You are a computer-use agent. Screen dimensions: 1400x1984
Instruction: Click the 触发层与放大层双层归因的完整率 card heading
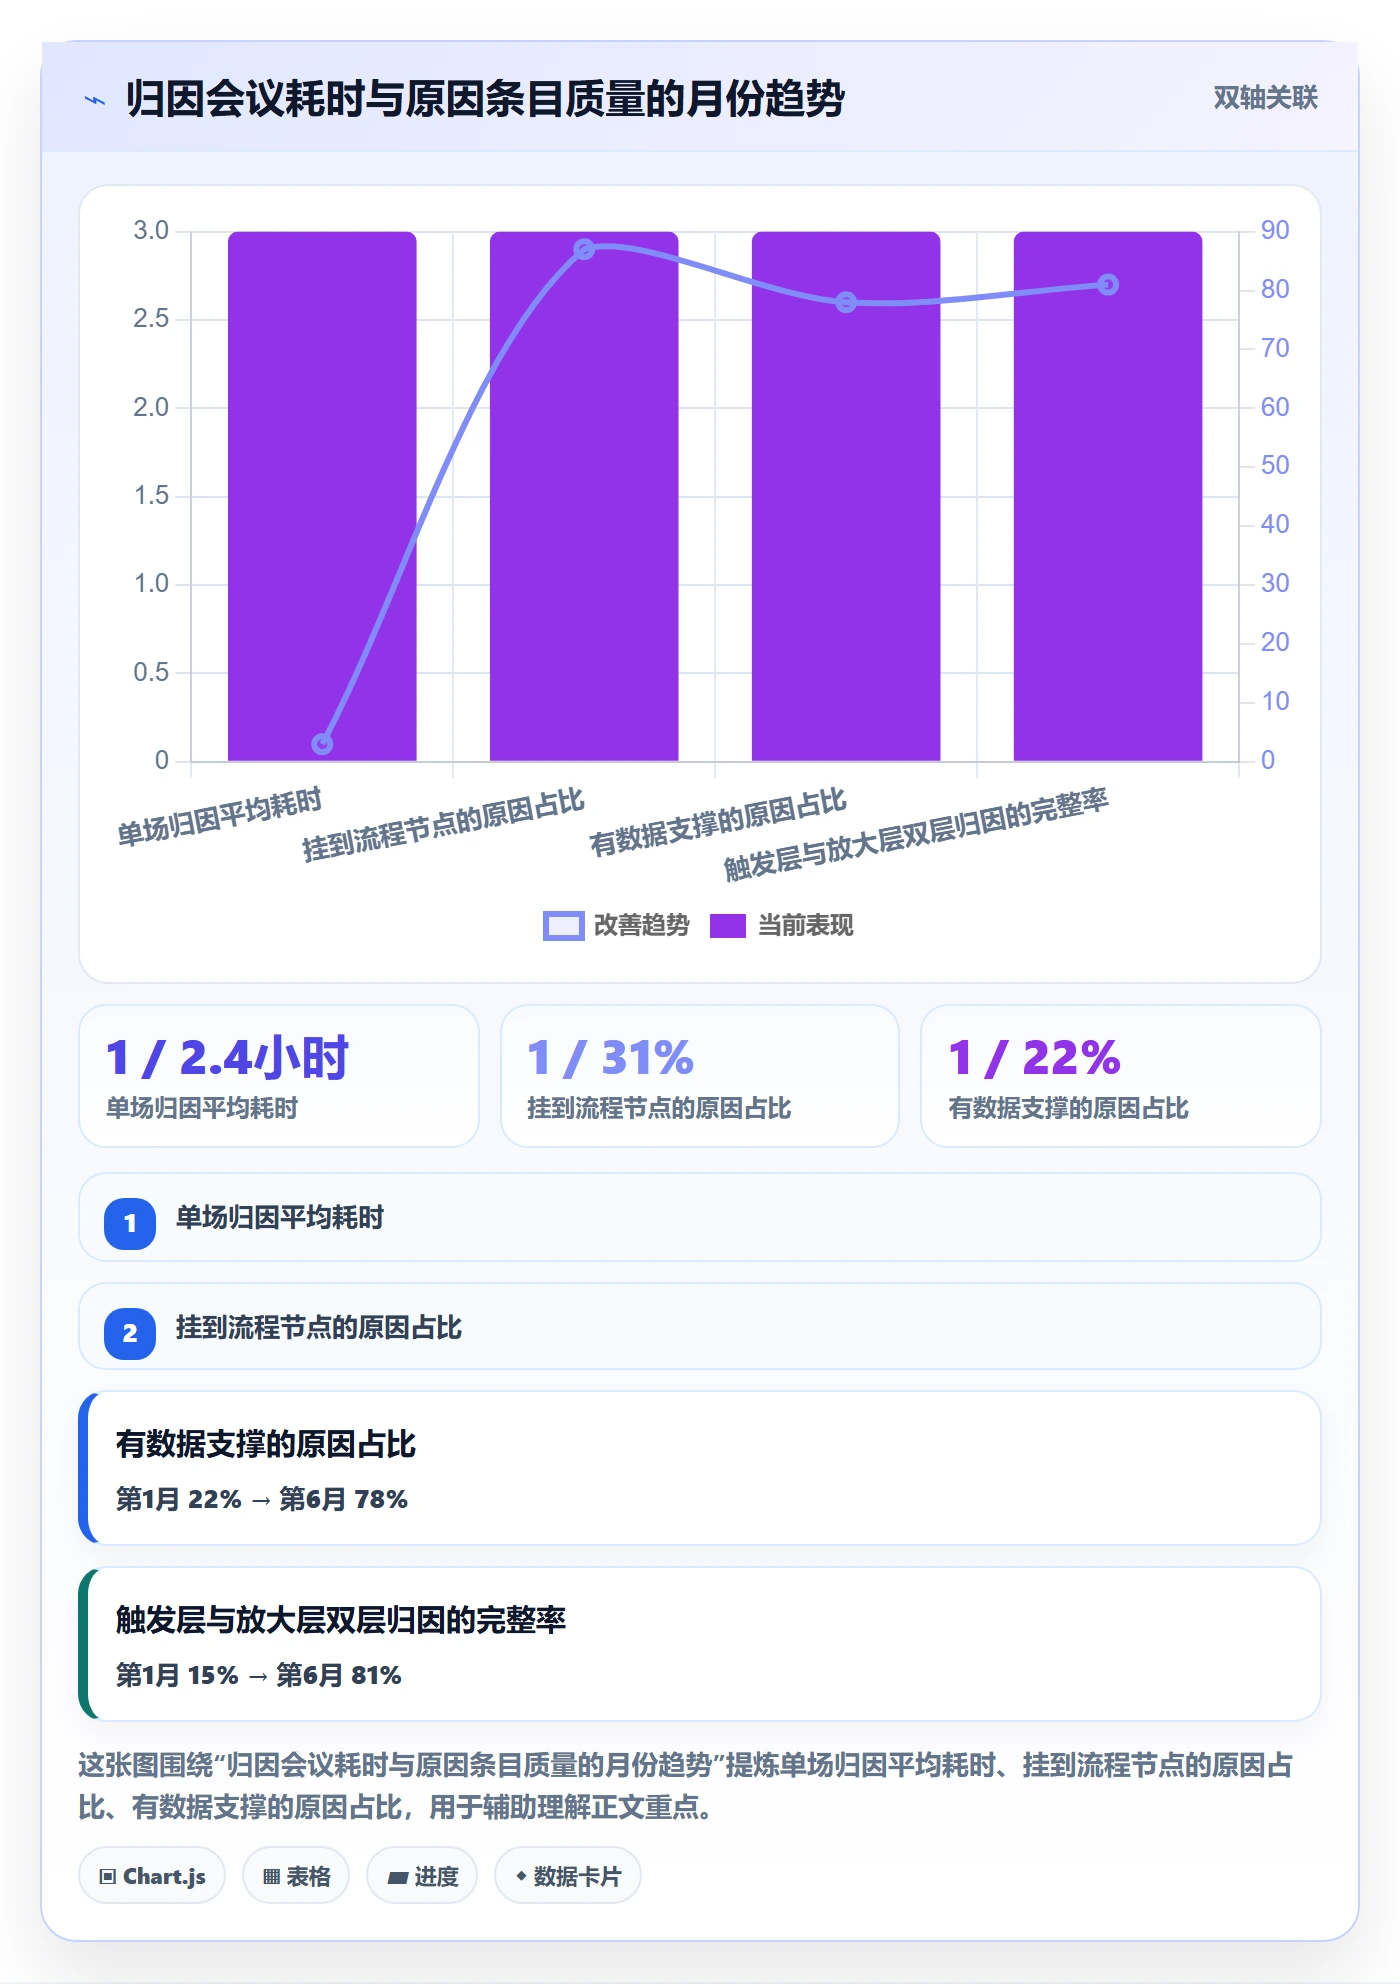(340, 1620)
